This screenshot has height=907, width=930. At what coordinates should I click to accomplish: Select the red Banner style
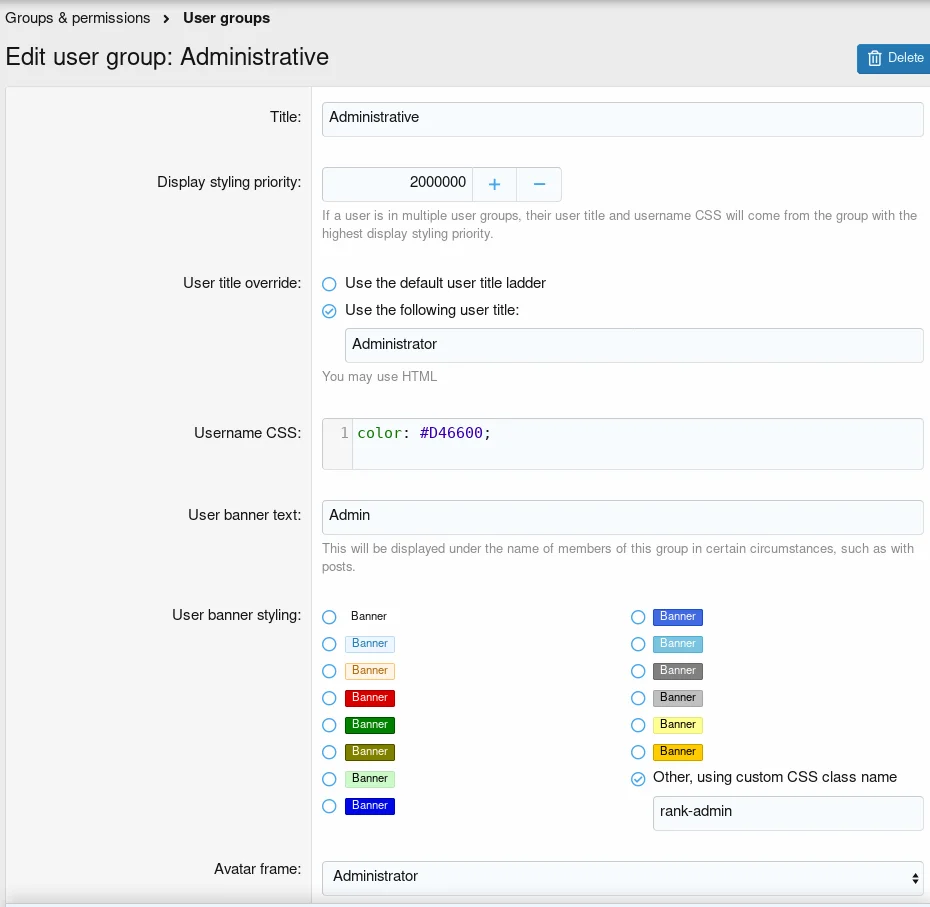tap(329, 698)
